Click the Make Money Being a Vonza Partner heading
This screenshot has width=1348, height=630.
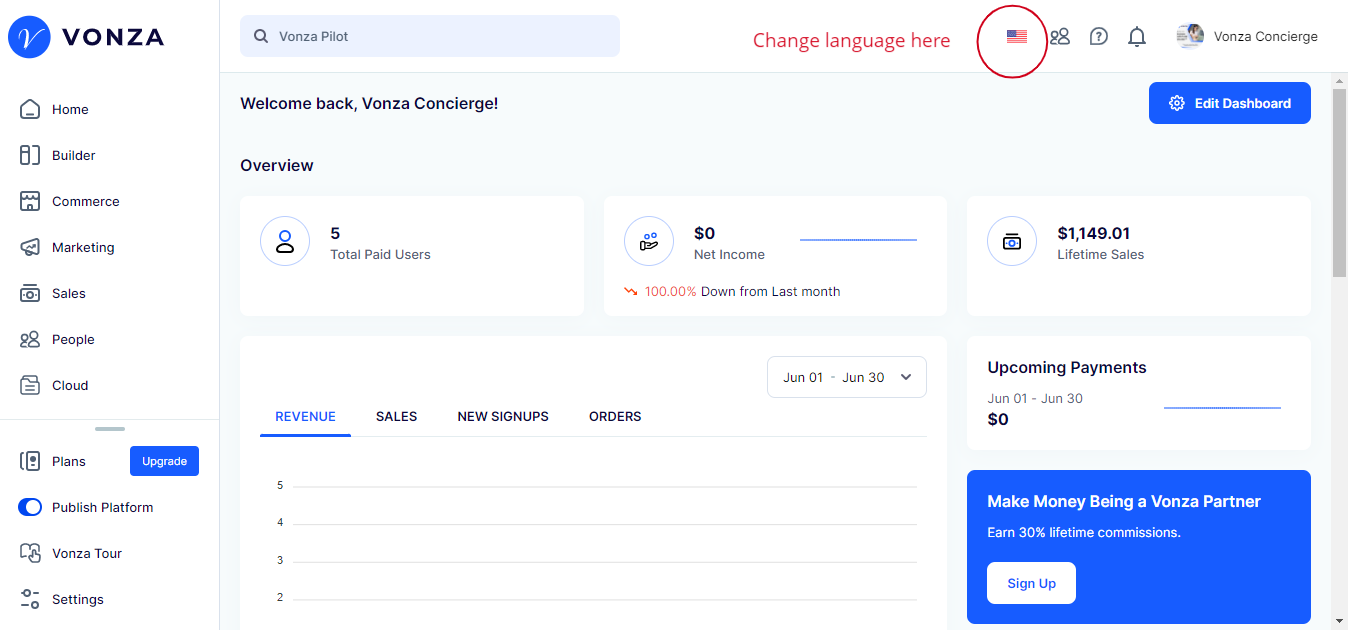(x=1124, y=501)
